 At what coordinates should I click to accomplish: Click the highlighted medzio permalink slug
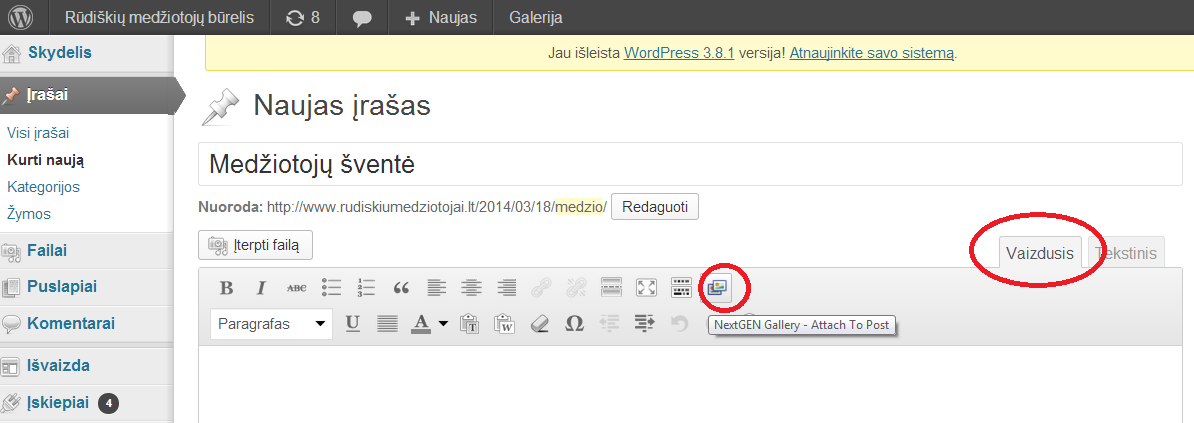(x=579, y=207)
